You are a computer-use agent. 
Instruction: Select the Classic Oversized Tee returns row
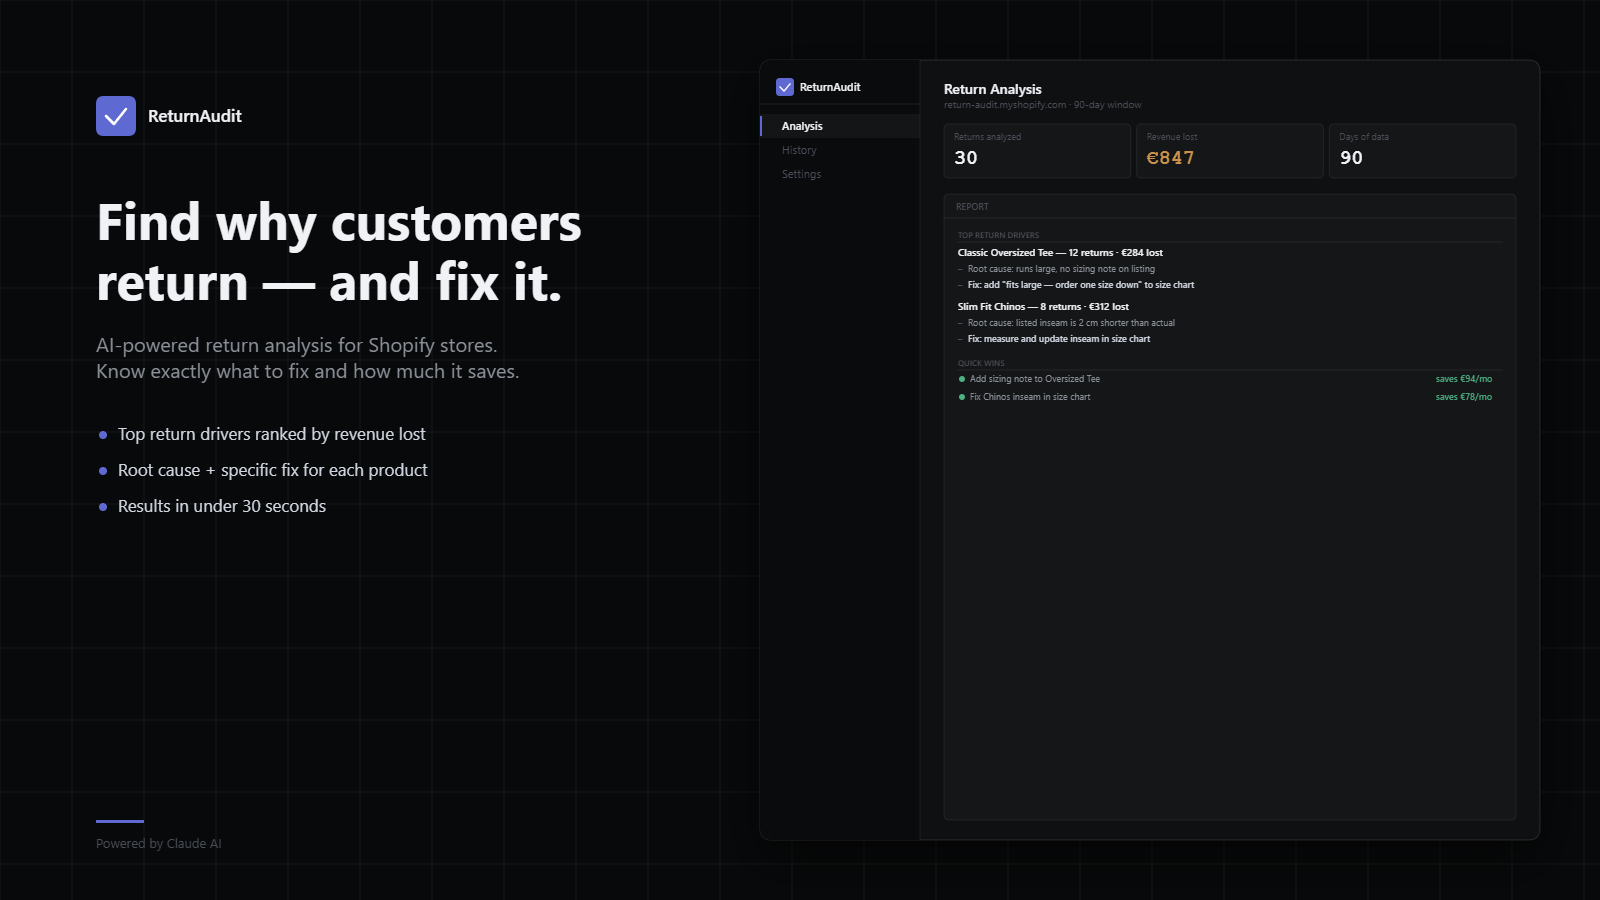point(1060,253)
